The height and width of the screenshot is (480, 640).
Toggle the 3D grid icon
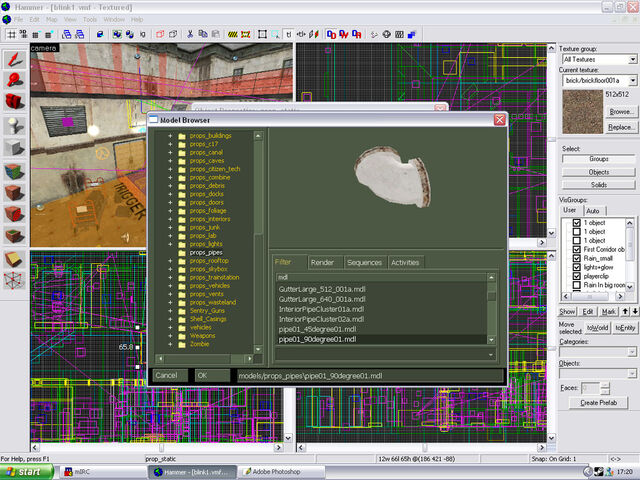pos(23,34)
